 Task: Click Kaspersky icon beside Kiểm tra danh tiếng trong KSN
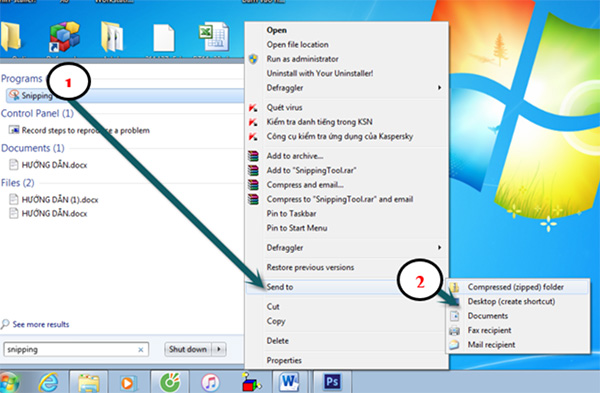pyautogui.click(x=253, y=122)
